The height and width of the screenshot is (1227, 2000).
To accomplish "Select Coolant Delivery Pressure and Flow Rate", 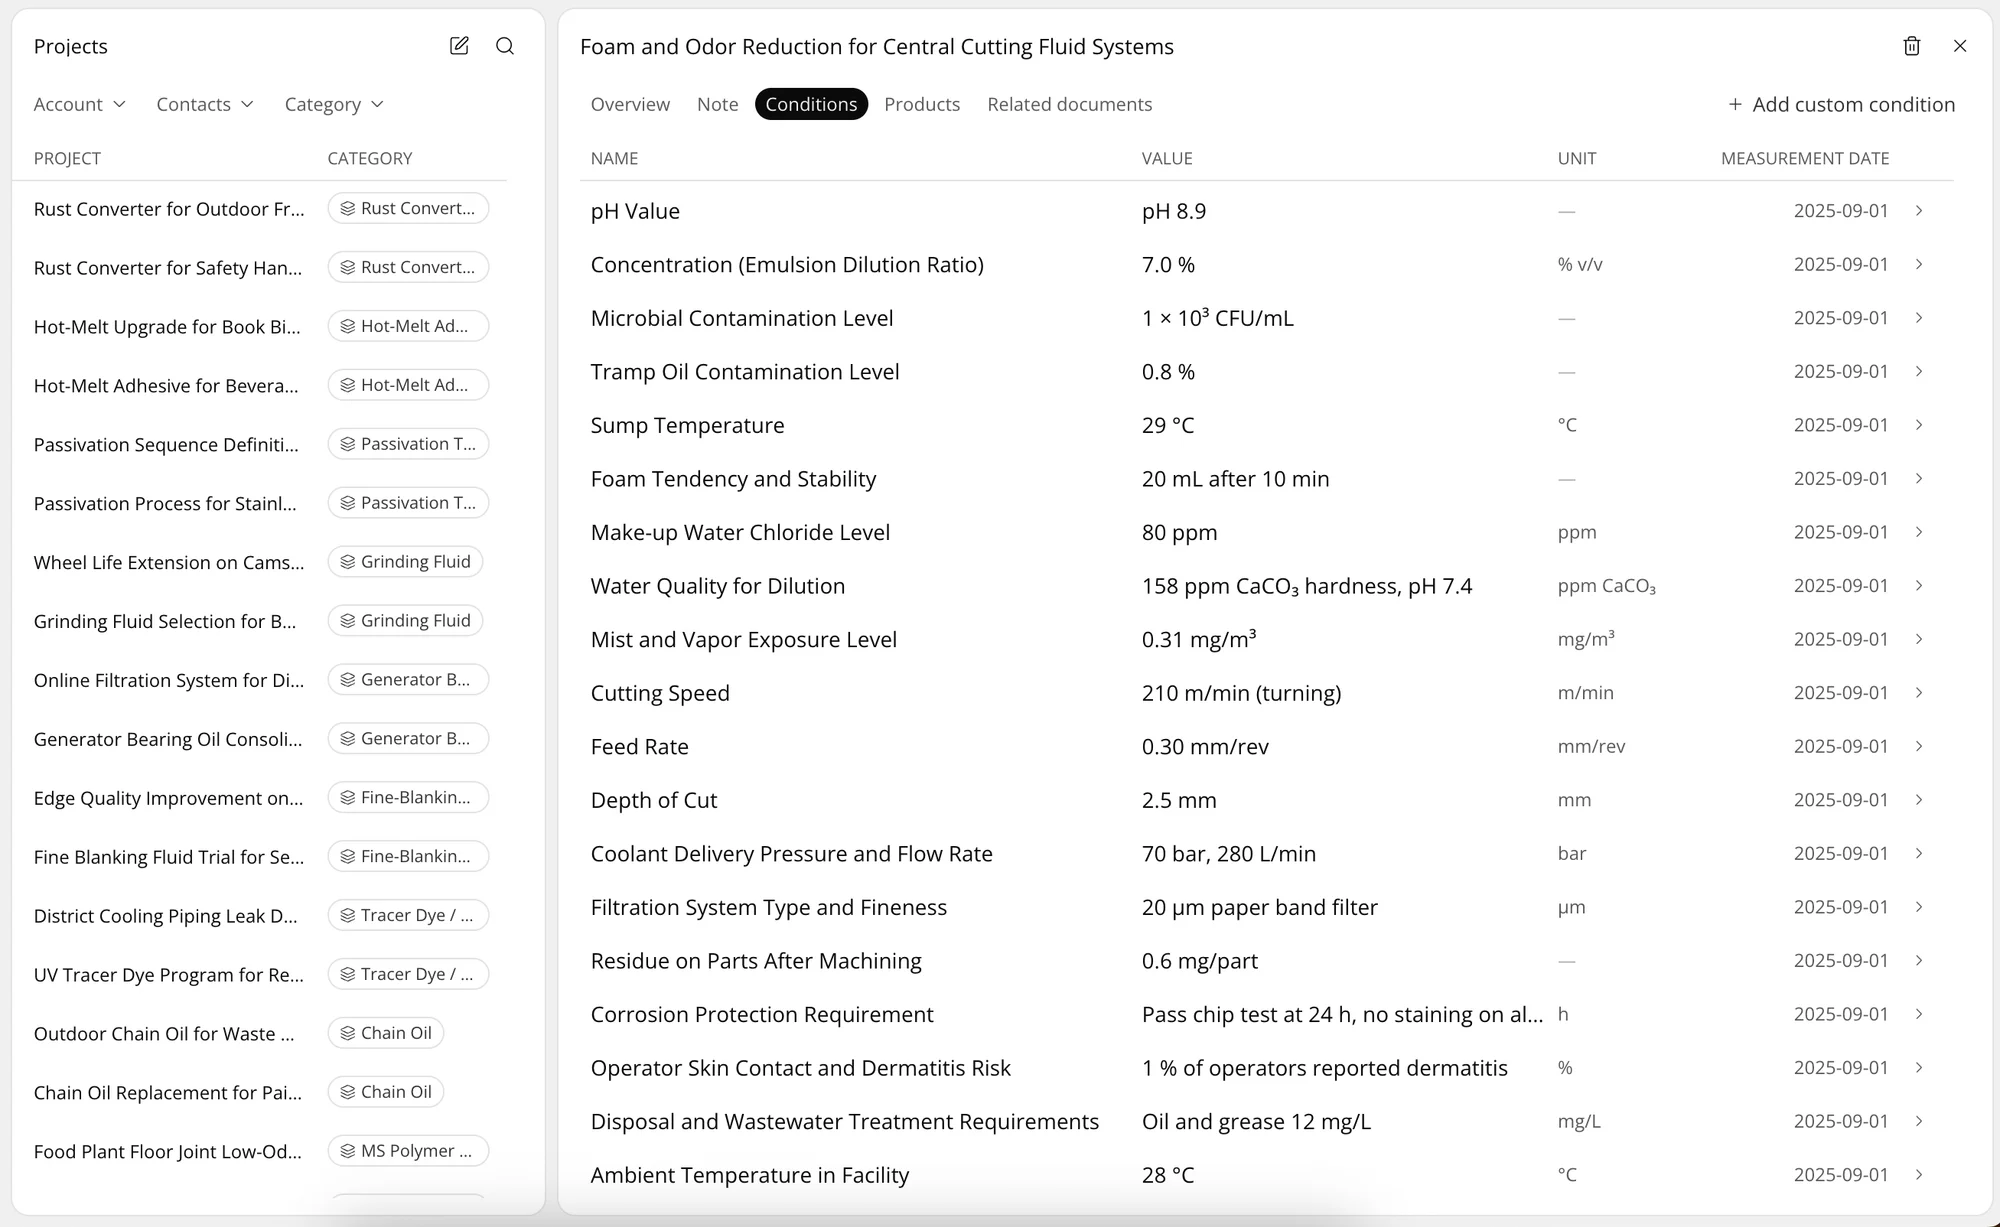I will (x=1266, y=854).
